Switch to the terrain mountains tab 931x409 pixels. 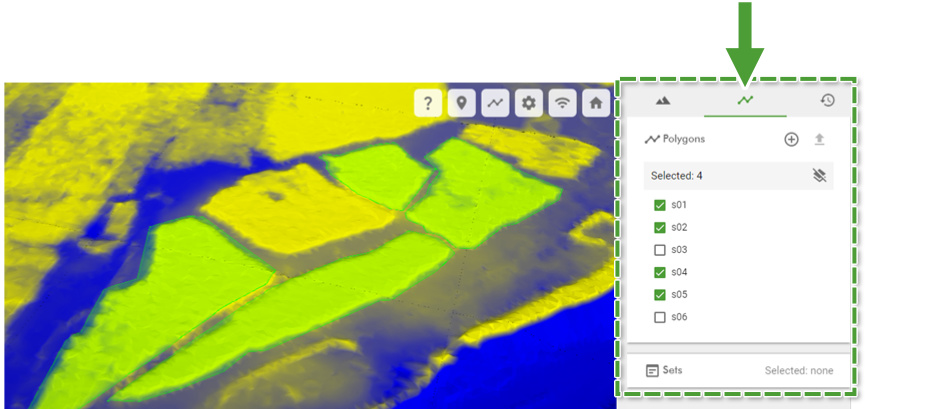tap(663, 100)
